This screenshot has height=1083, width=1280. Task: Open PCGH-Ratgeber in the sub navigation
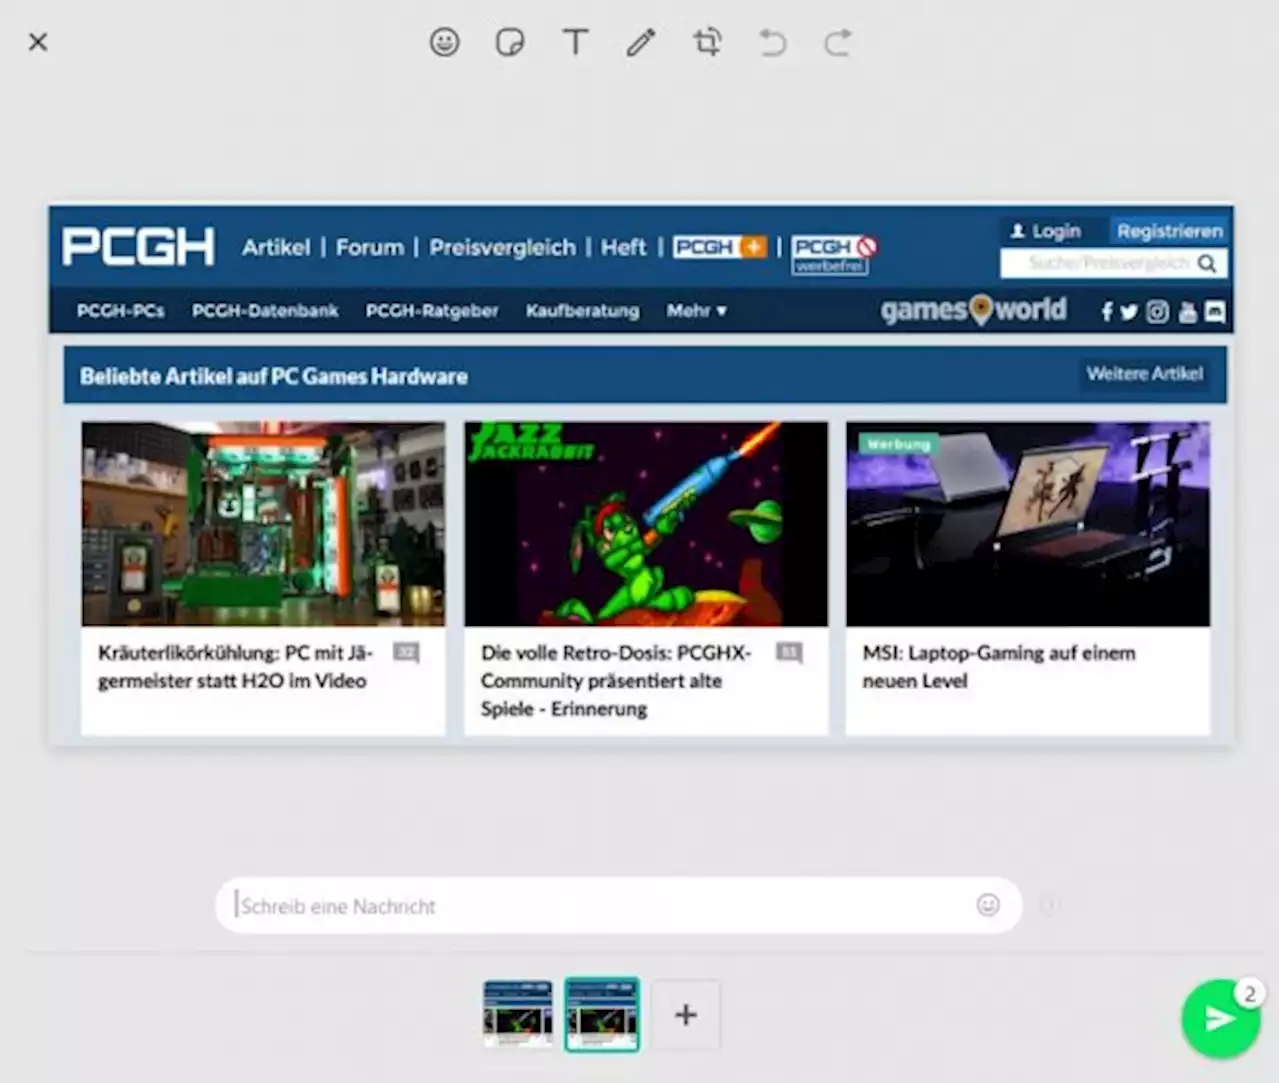coord(432,311)
